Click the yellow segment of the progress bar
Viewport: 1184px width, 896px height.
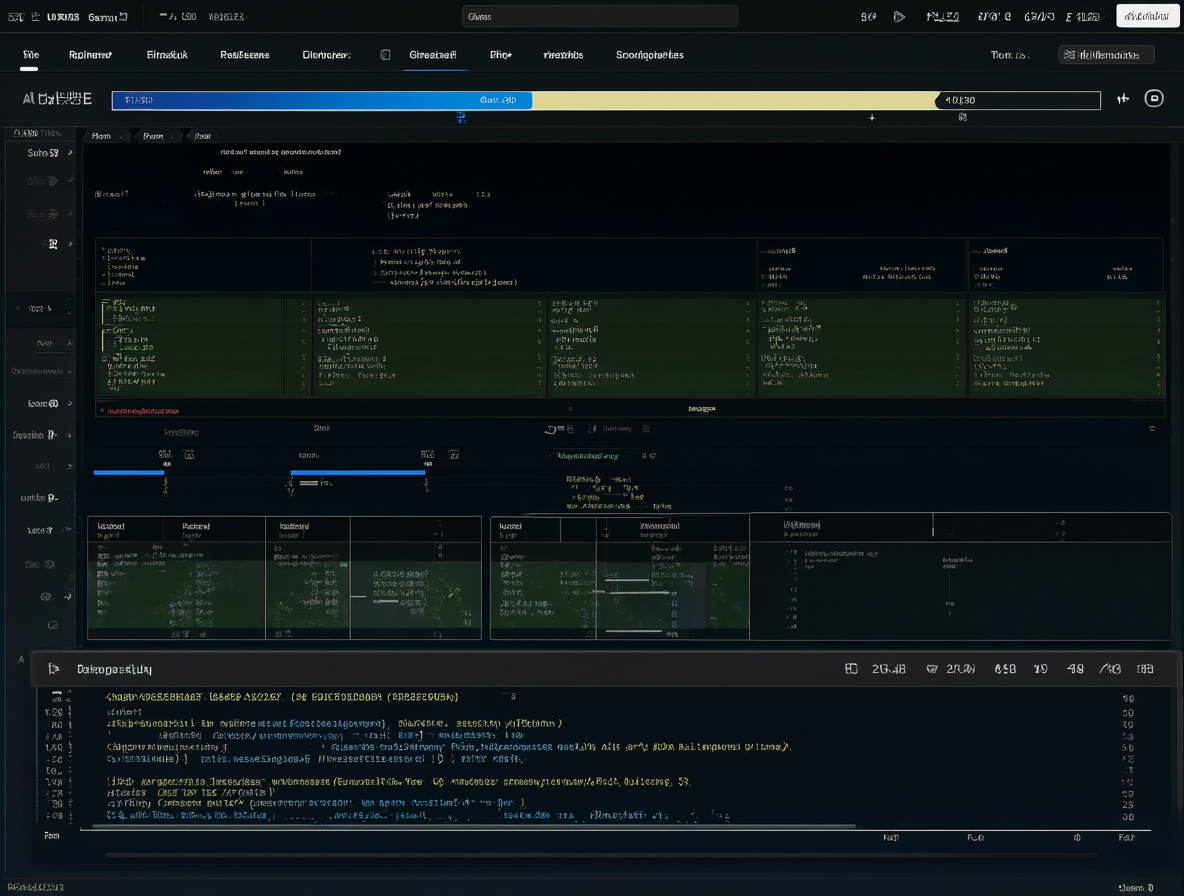point(735,100)
